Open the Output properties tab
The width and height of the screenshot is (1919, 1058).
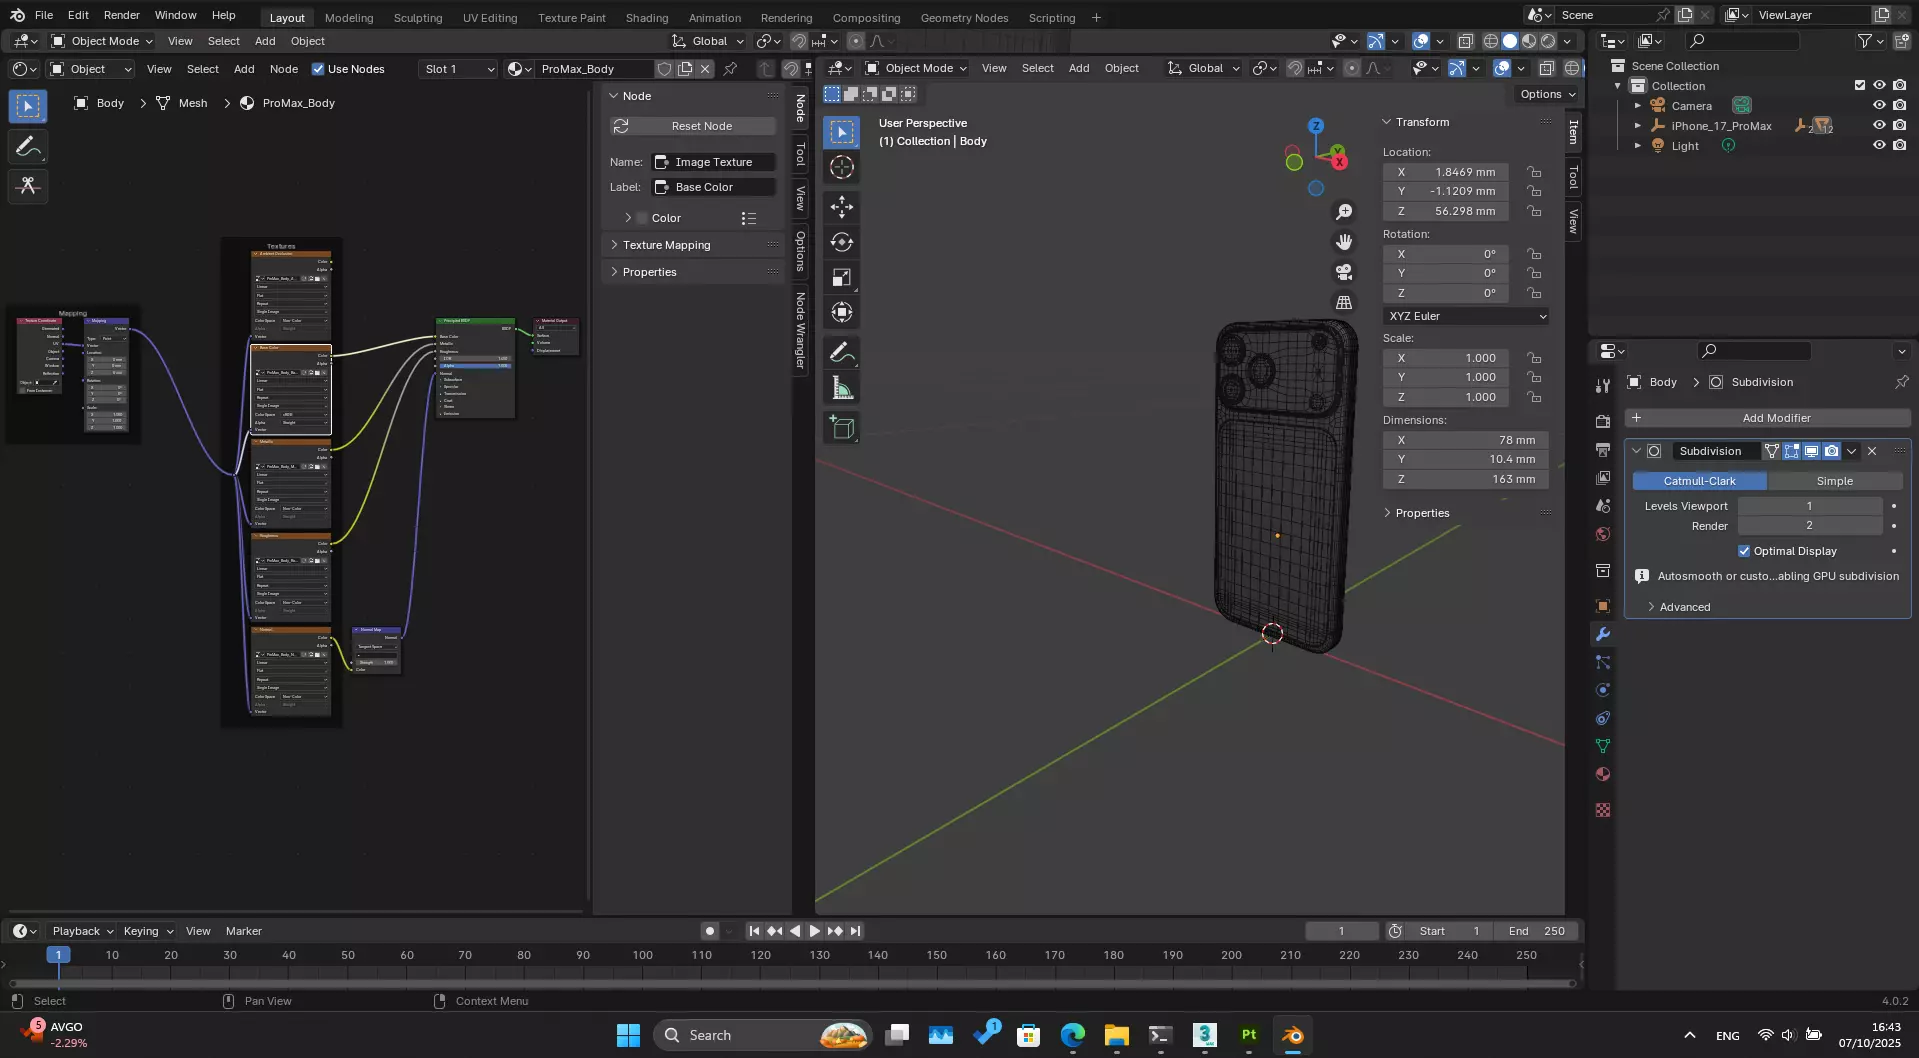tap(1603, 449)
